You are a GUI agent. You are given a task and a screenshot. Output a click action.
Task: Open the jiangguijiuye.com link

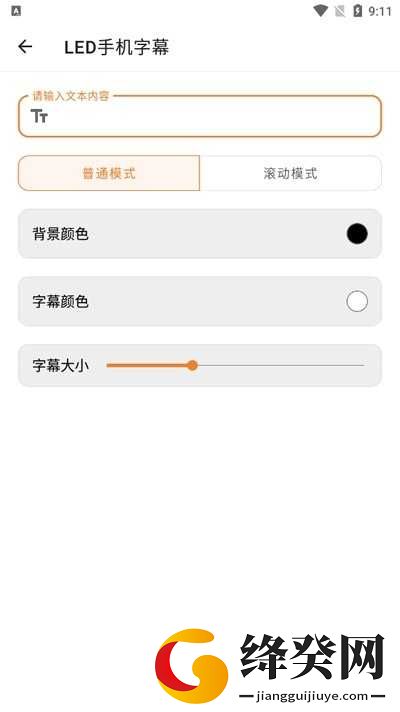click(x=312, y=696)
